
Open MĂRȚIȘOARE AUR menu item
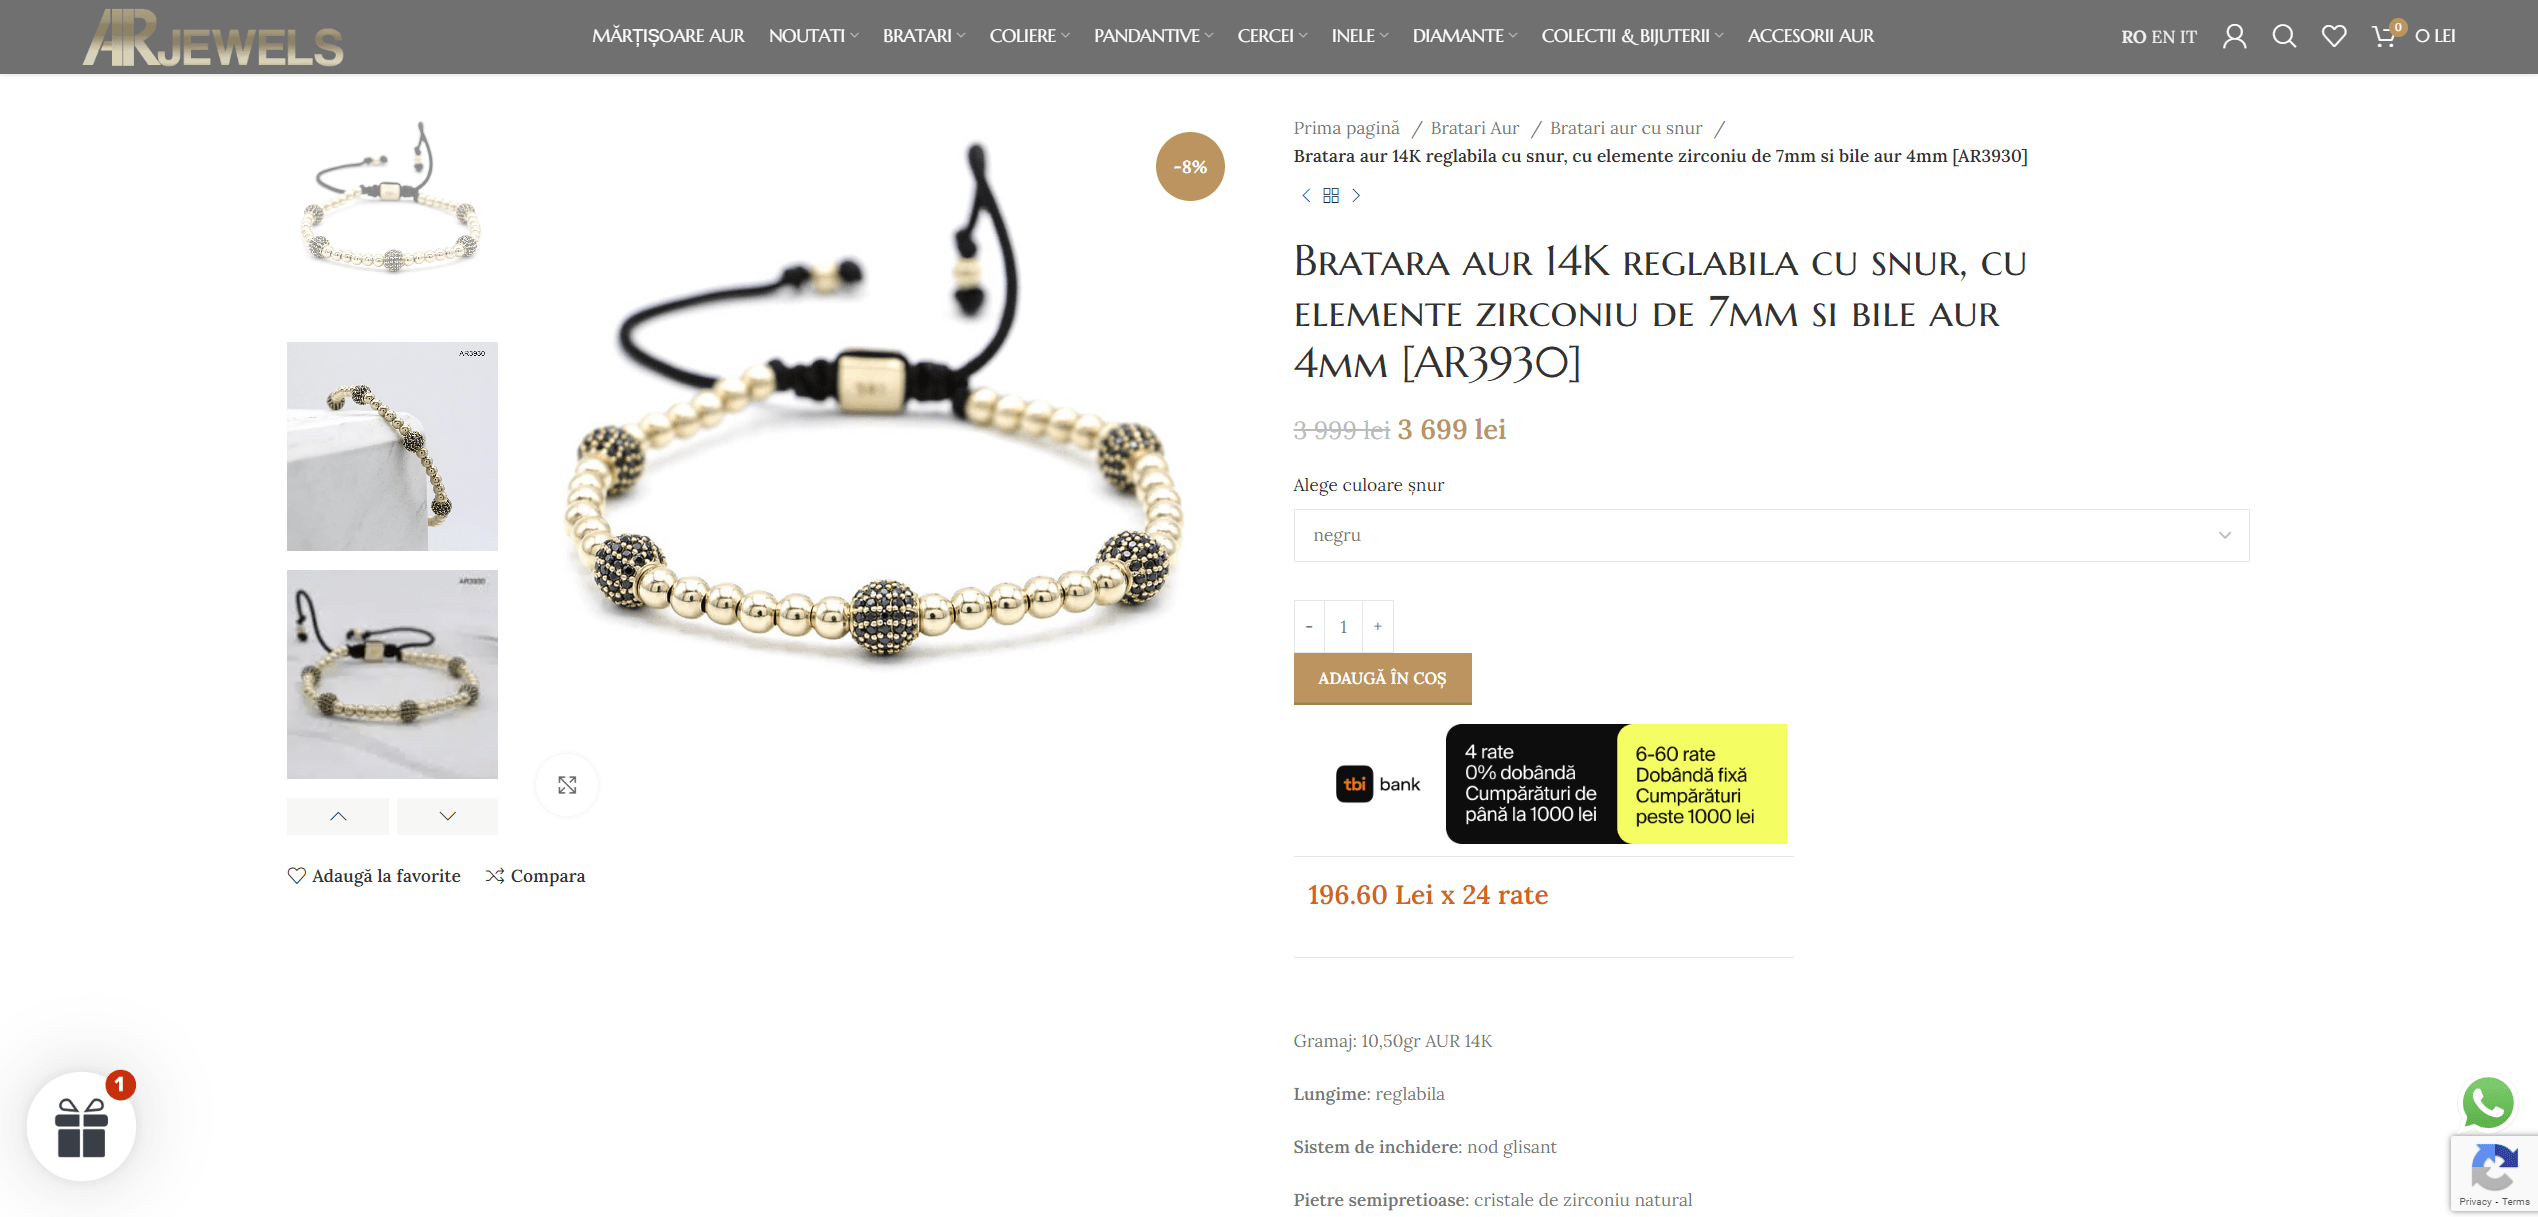(668, 36)
